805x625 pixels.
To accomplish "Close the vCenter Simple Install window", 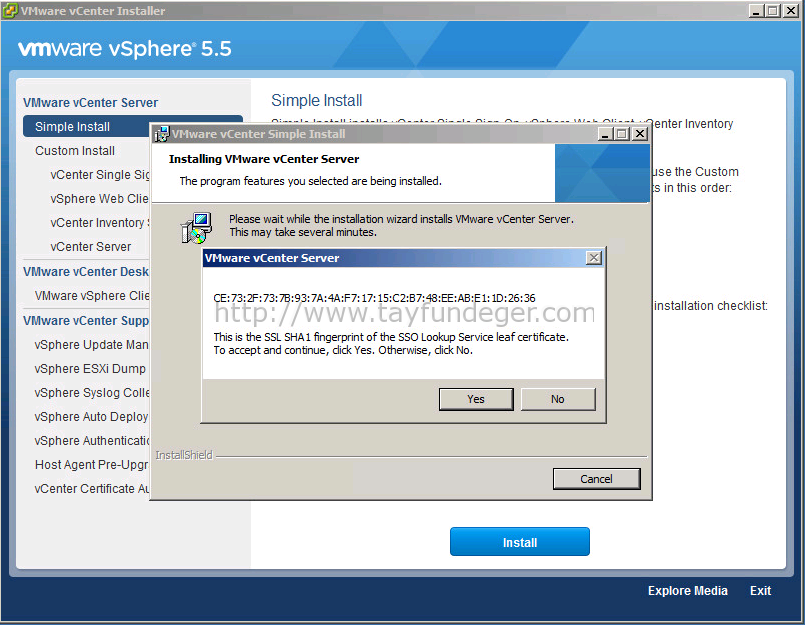I will point(640,134).
